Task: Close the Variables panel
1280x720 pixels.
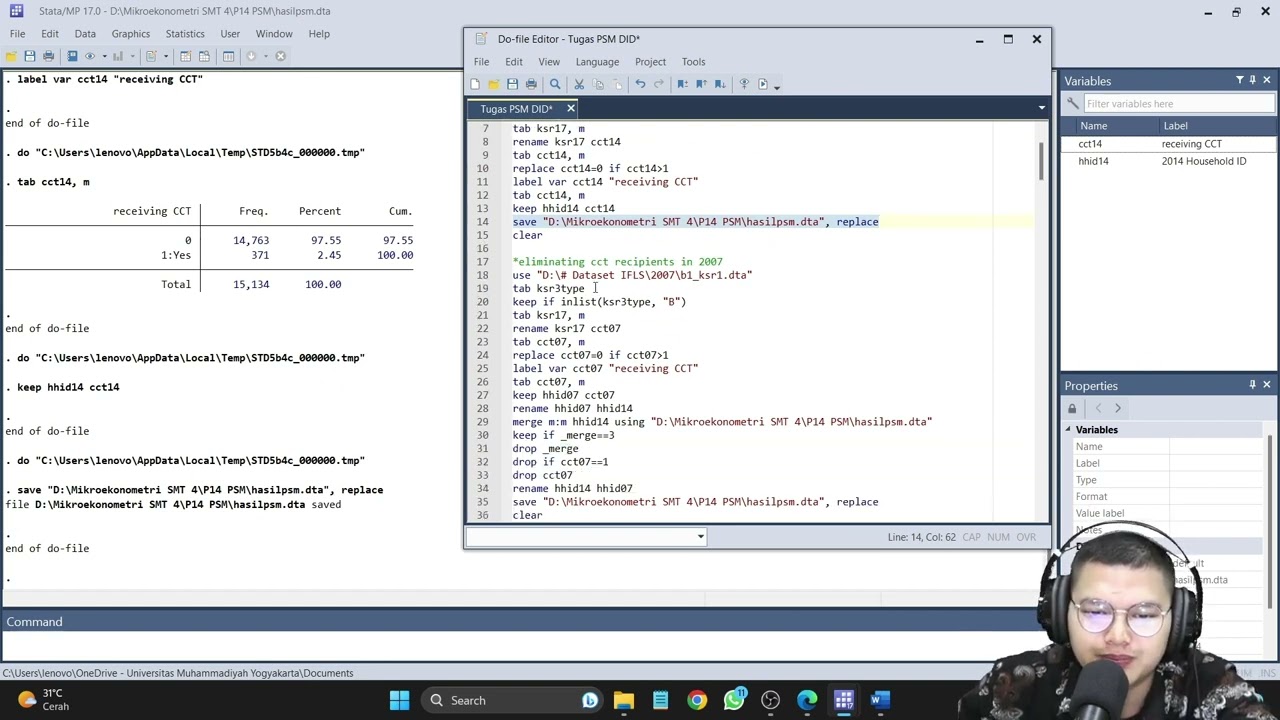Action: point(1267,80)
